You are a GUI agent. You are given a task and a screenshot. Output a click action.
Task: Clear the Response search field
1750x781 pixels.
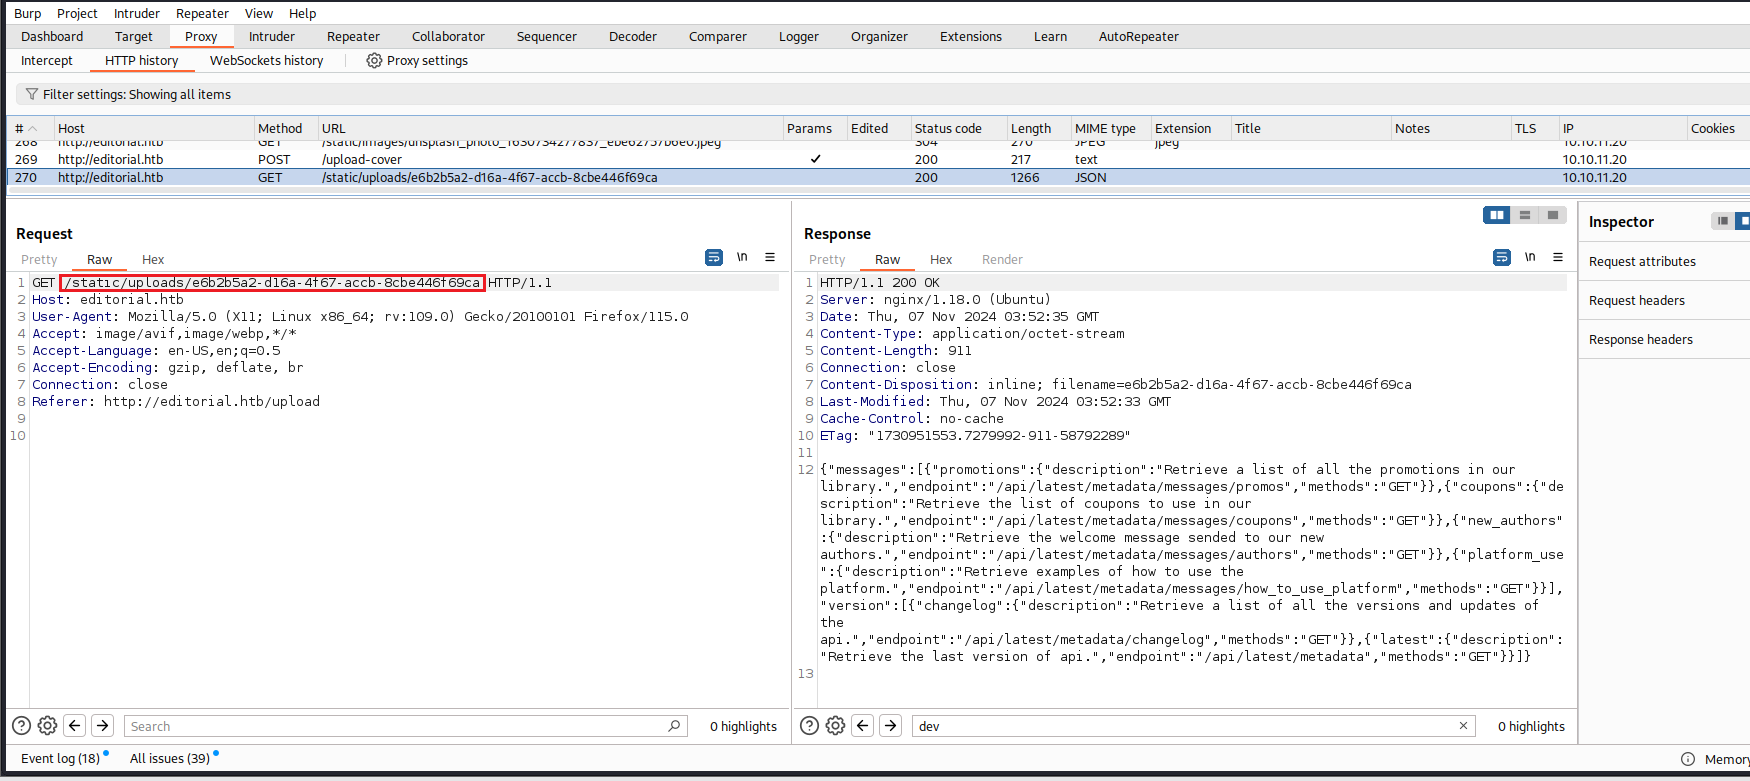1463,726
